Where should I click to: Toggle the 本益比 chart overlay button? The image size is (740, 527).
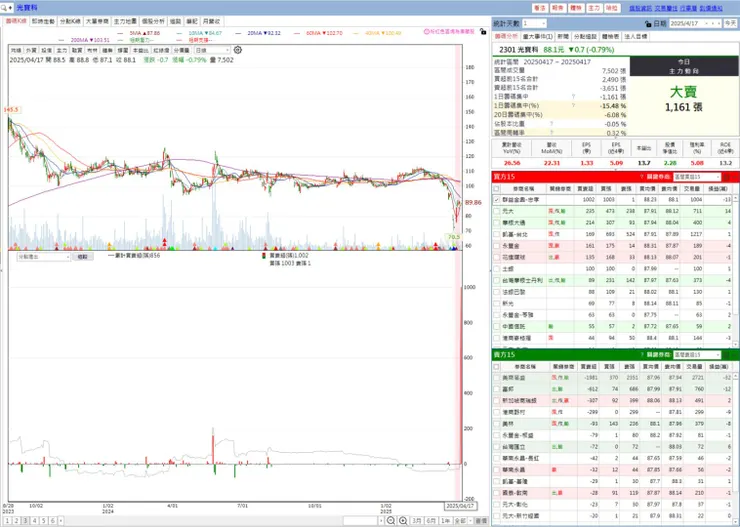tap(140, 50)
